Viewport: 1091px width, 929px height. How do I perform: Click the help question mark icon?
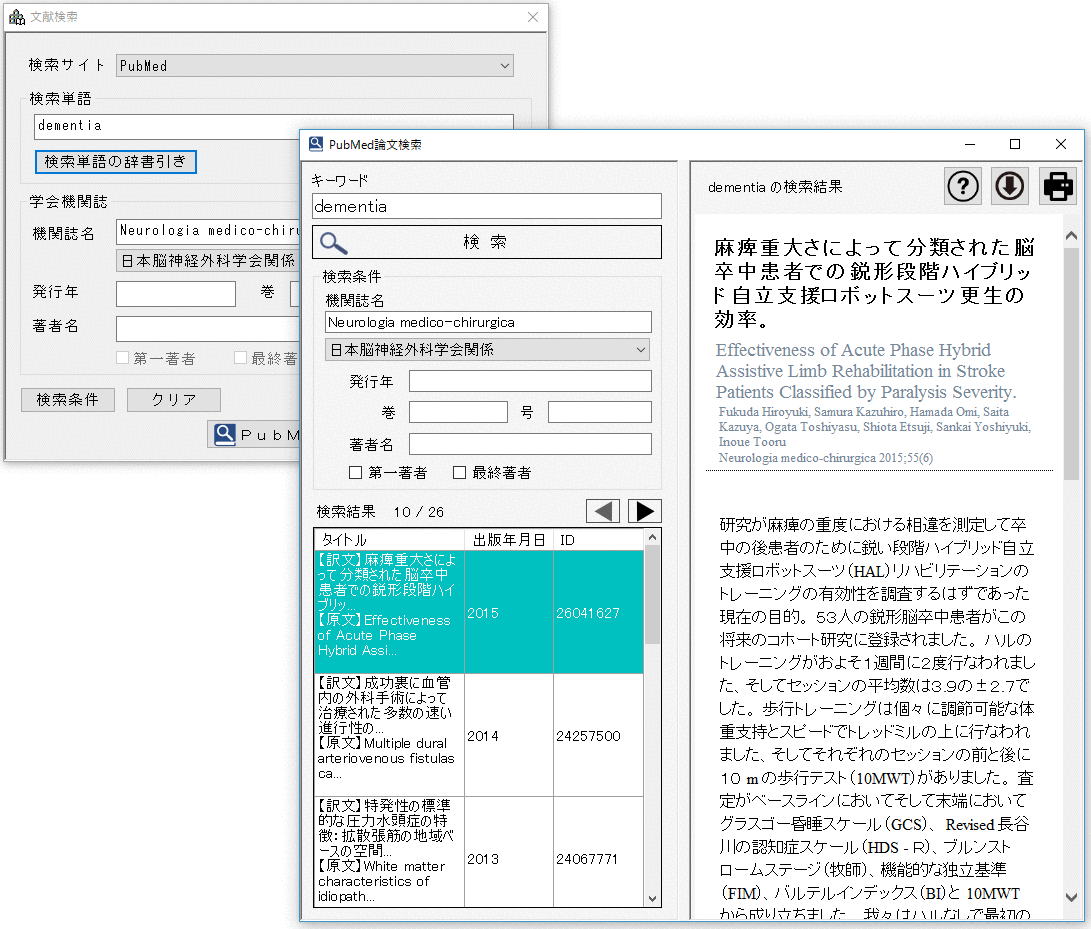click(x=963, y=186)
